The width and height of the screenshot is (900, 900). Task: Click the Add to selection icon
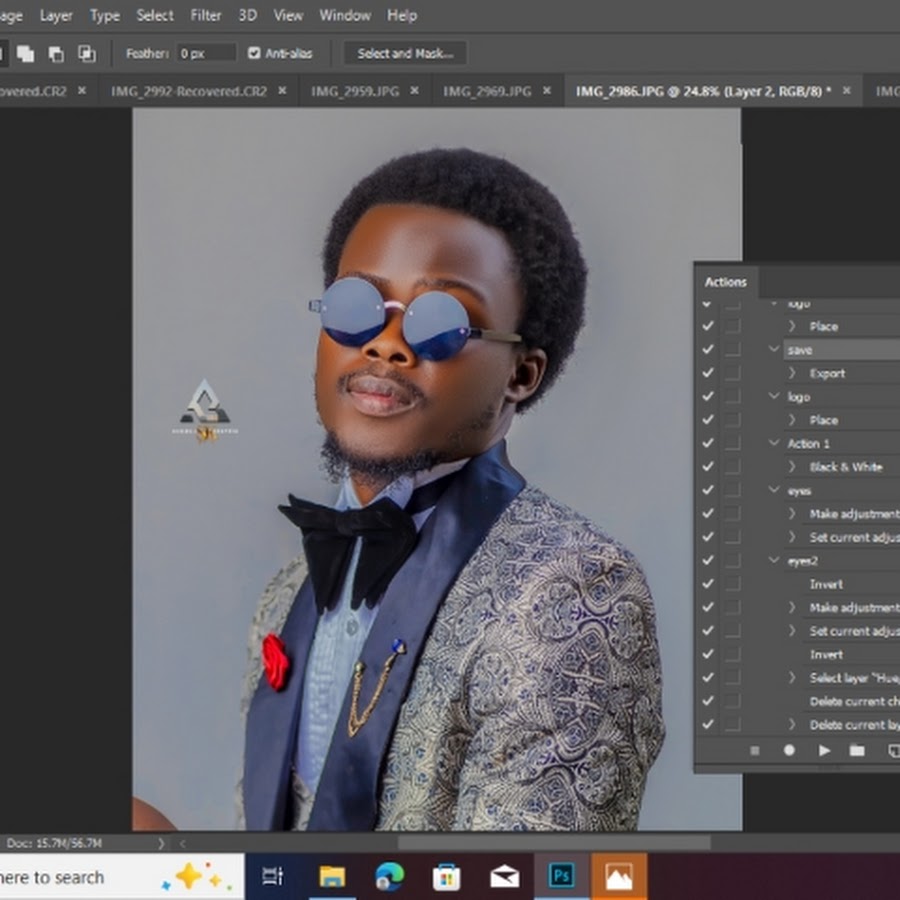25,54
